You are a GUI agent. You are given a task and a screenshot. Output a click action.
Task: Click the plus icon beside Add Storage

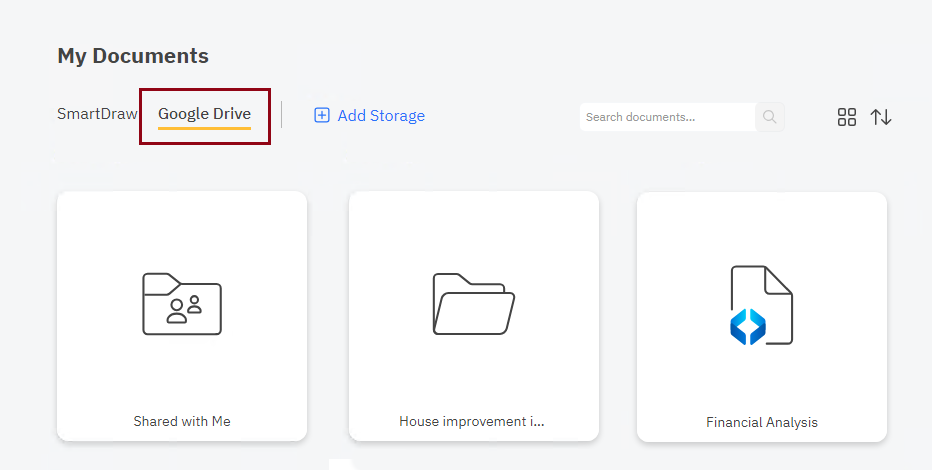[322, 115]
